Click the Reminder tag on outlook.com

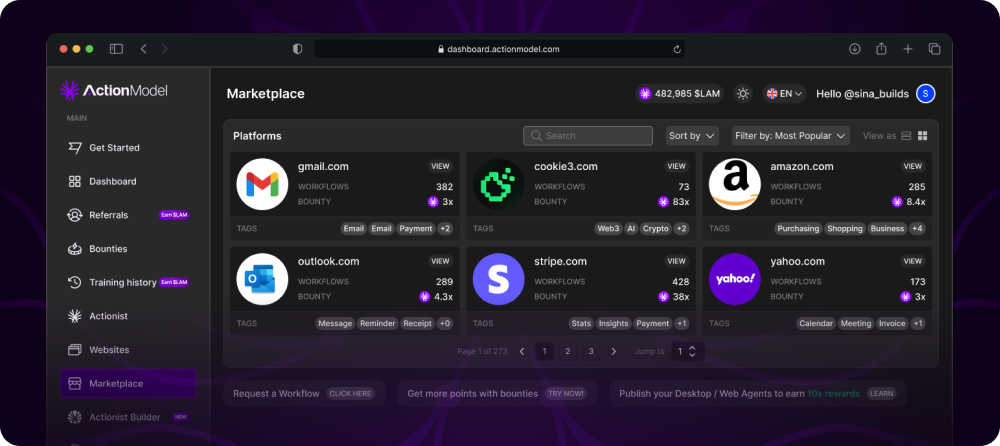pyautogui.click(x=378, y=323)
